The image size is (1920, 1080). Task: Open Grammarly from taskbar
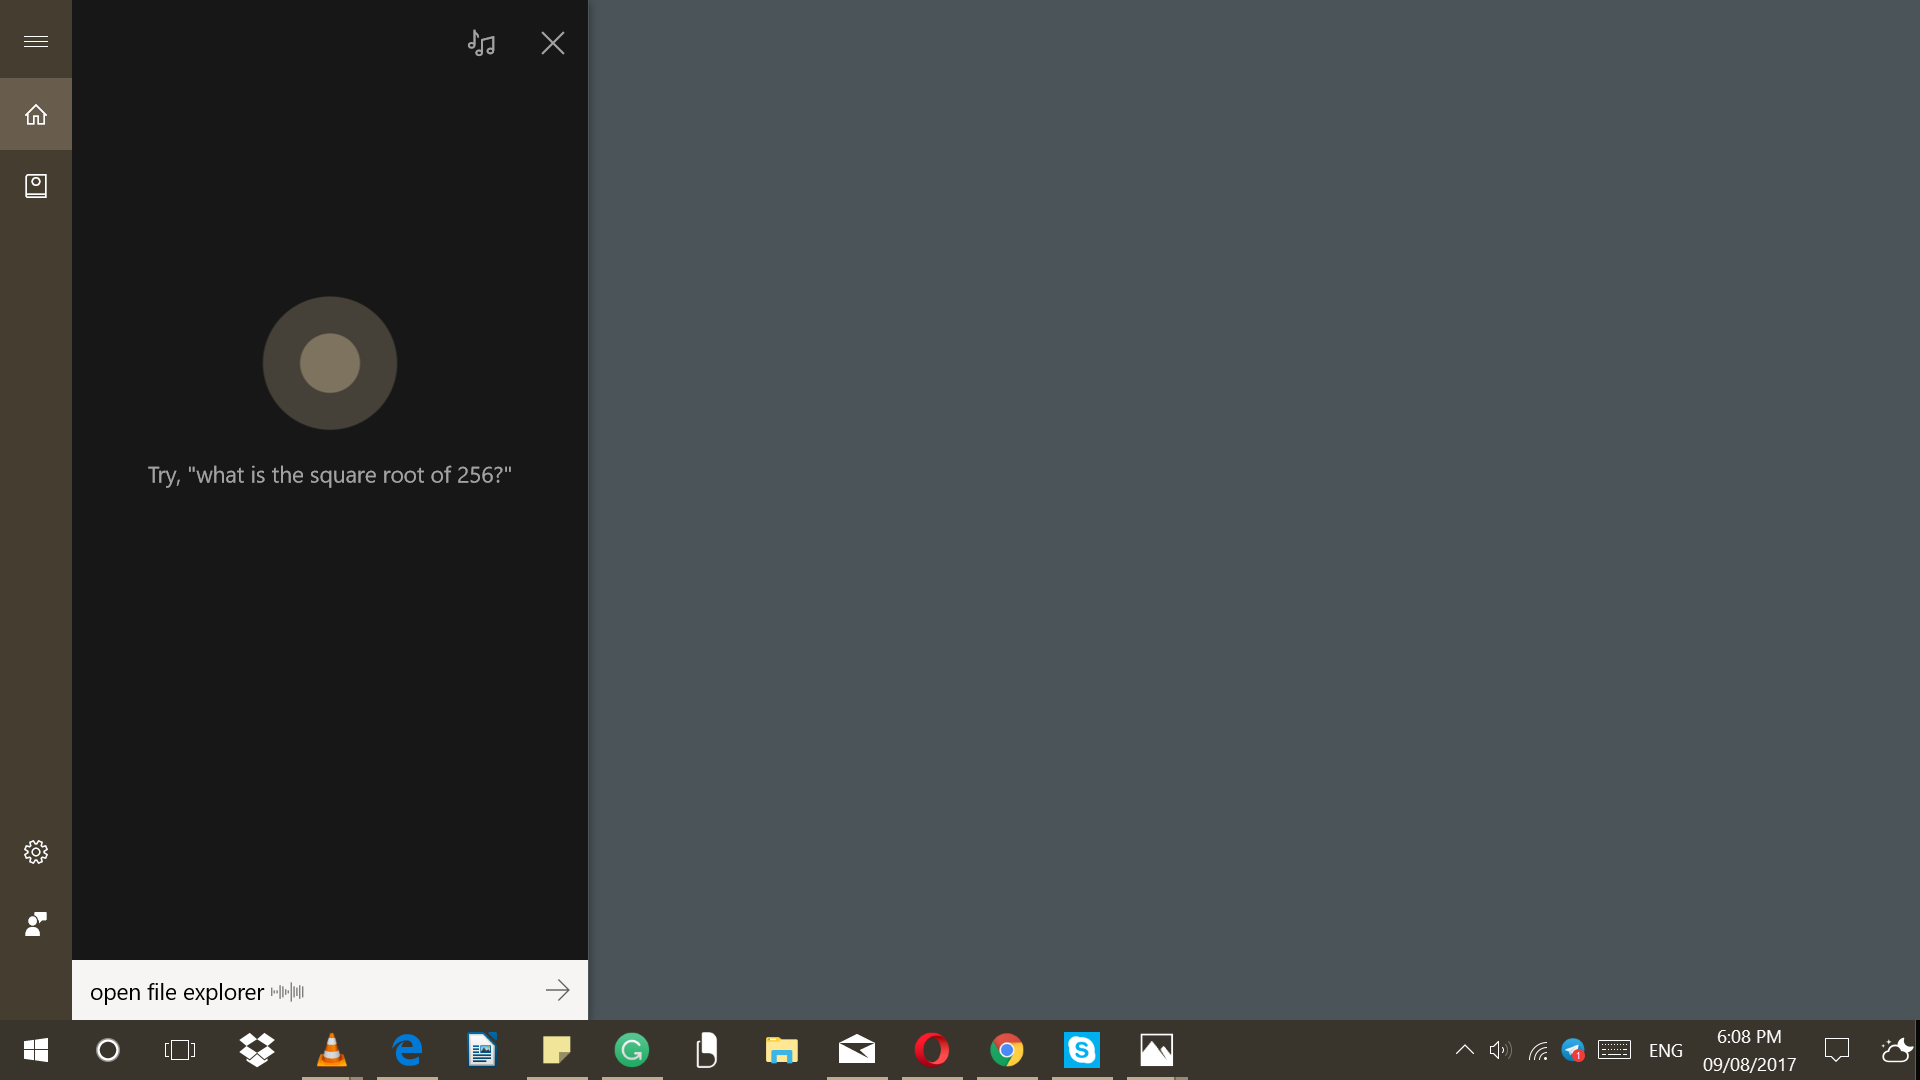pos(632,1050)
